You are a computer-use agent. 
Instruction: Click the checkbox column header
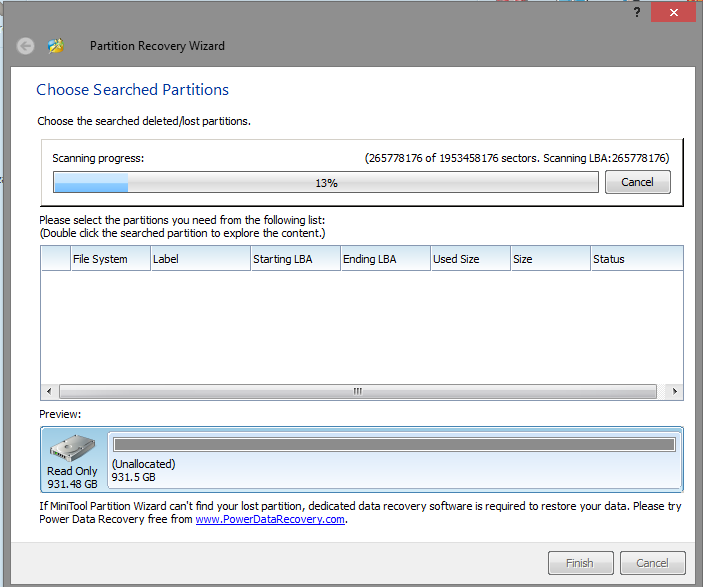pos(56,259)
